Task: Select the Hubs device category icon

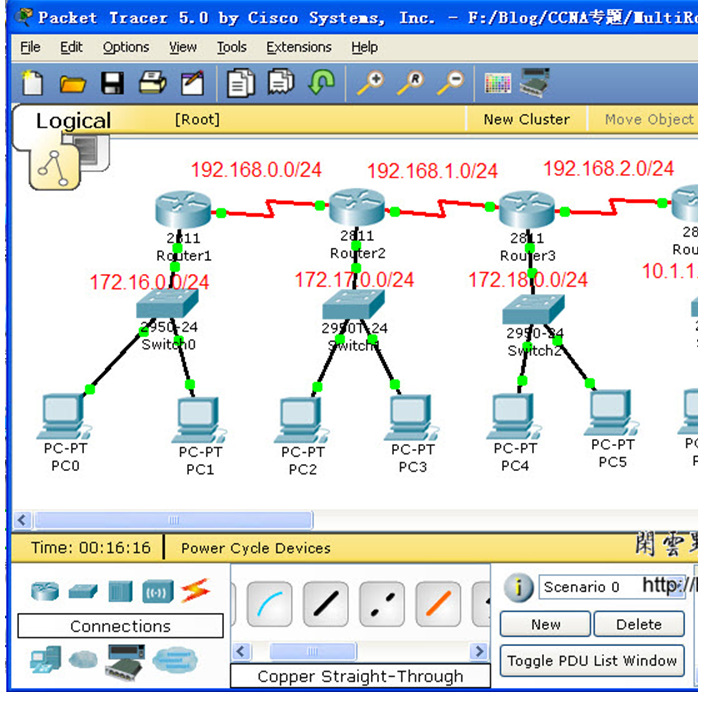Action: pyautogui.click(x=121, y=591)
